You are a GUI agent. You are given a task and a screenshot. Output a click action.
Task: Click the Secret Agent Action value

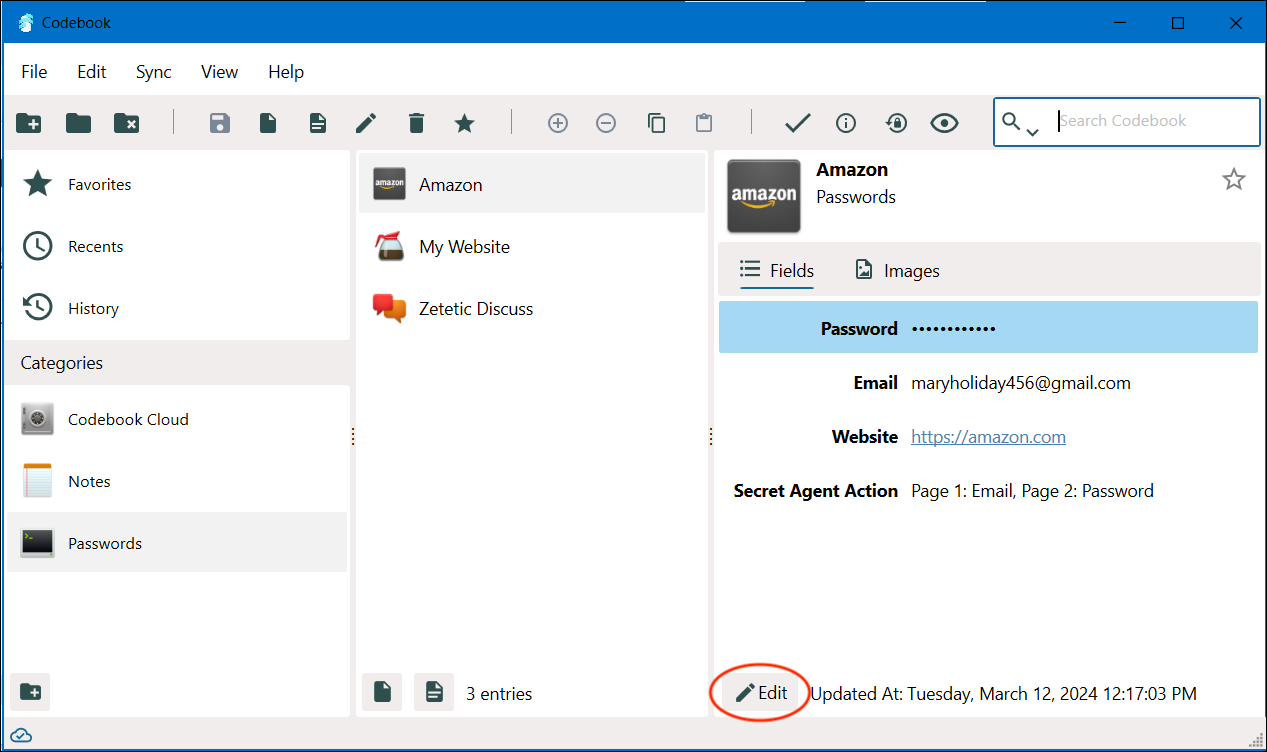point(1032,491)
